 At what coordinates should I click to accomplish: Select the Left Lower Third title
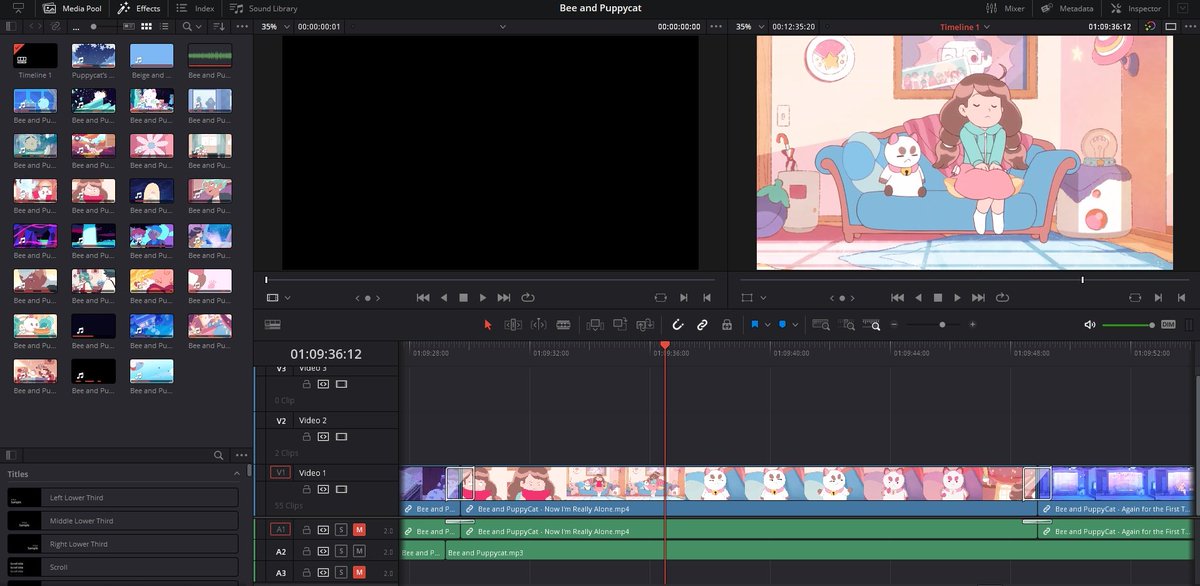pos(124,497)
